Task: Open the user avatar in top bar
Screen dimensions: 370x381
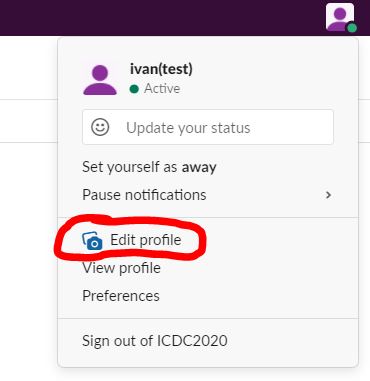Action: point(340,17)
